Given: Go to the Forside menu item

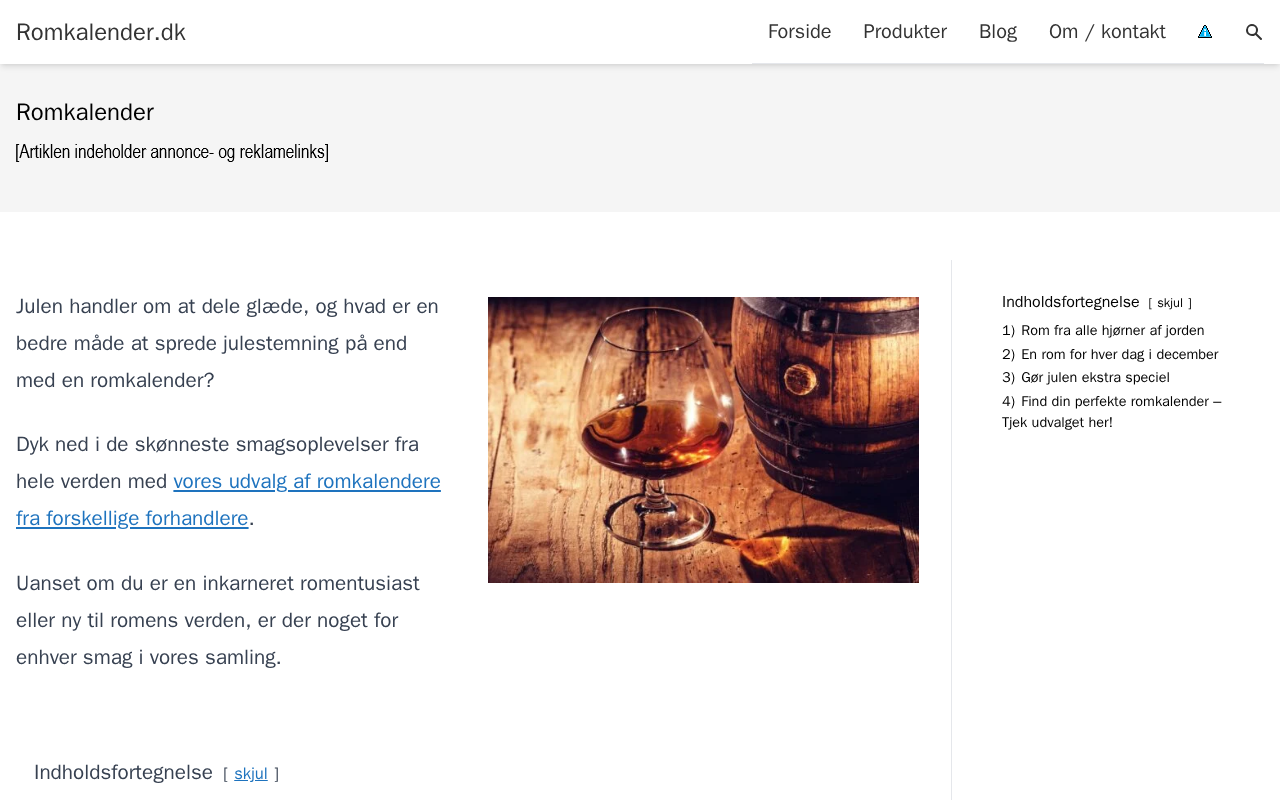Looking at the screenshot, I should coord(799,32).
